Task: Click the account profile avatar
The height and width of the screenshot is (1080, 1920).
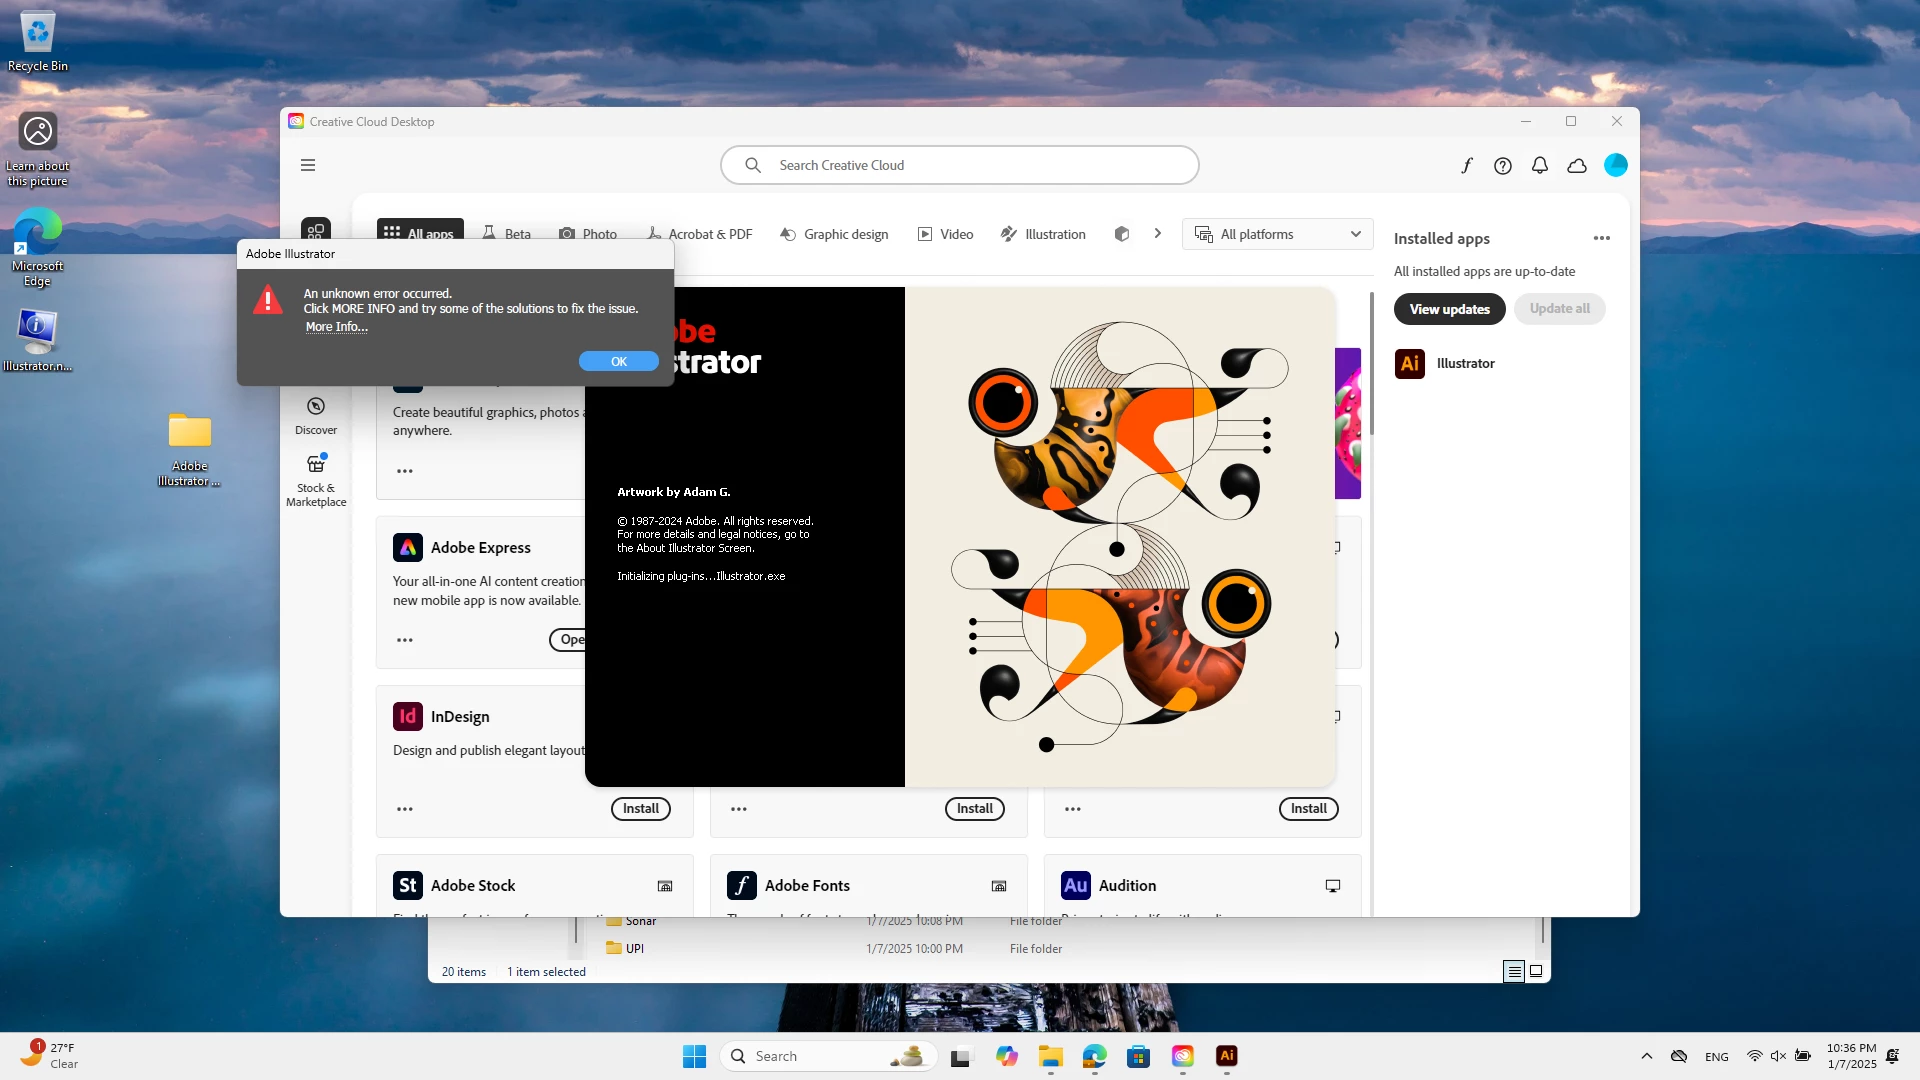Action: pyautogui.click(x=1616, y=166)
